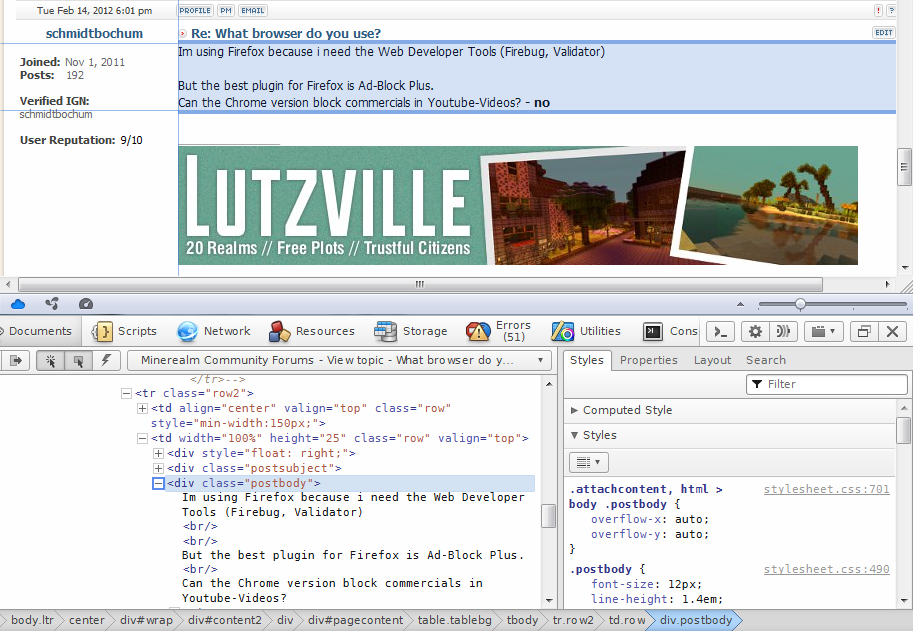This screenshot has width=913, height=631.
Task: Open the Resources panel
Action: [312, 331]
